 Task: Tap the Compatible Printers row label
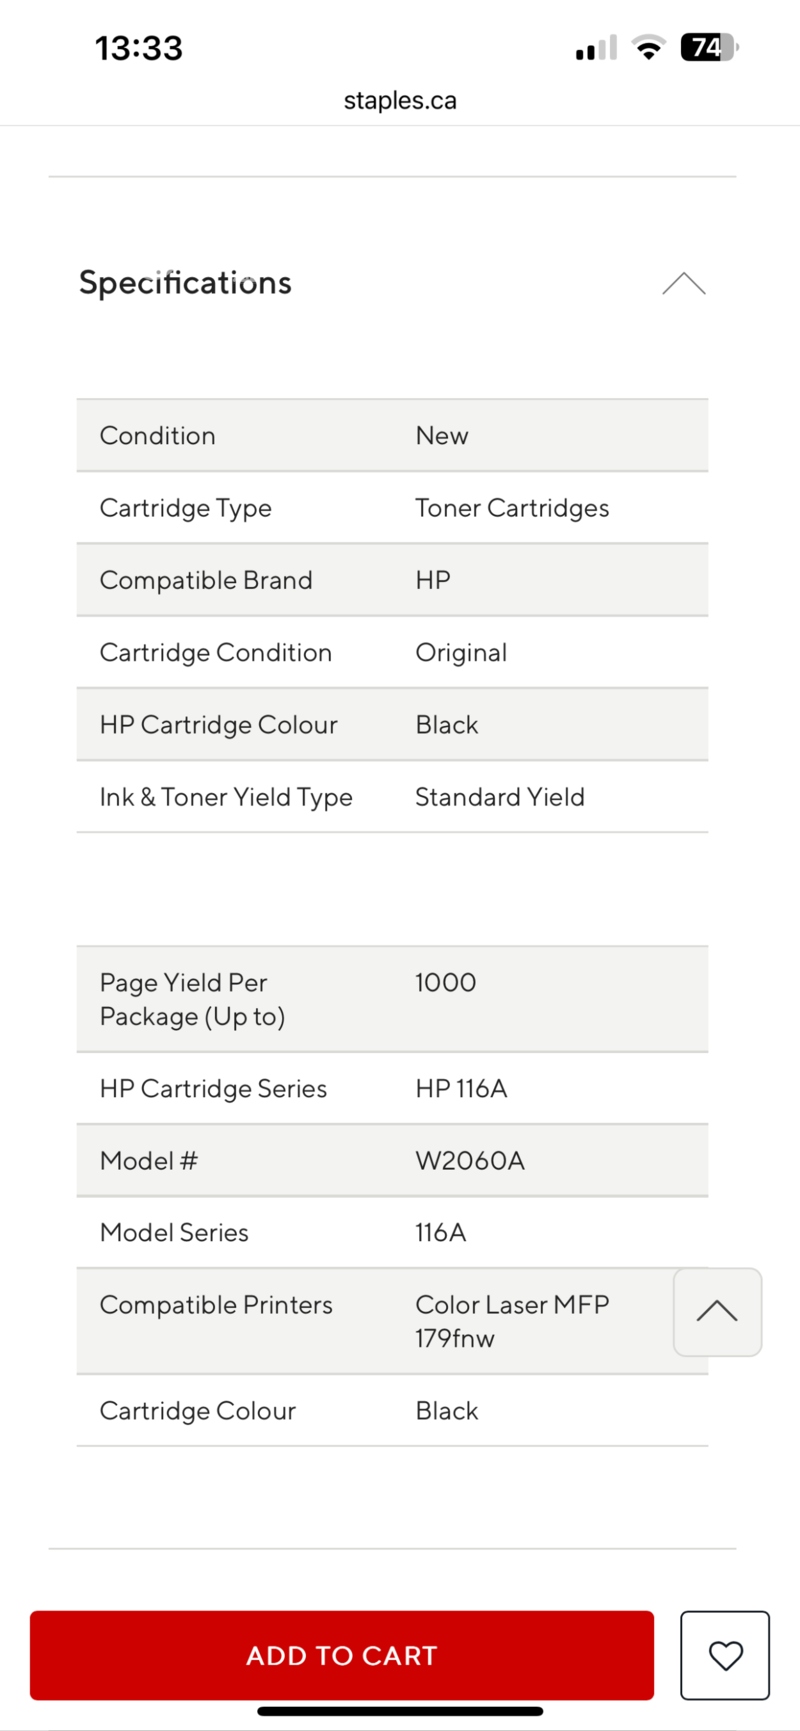point(216,1305)
